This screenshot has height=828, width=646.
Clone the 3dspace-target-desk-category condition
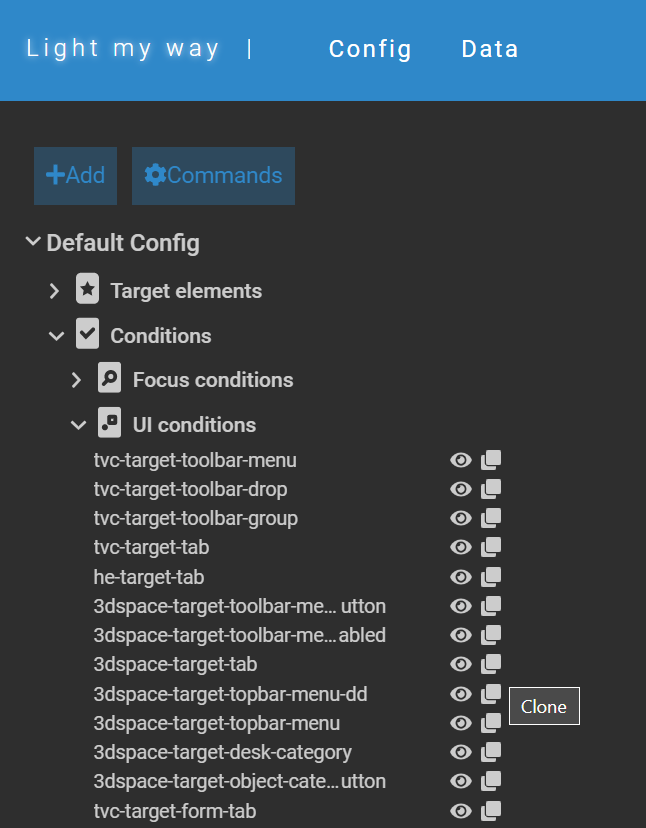click(491, 752)
